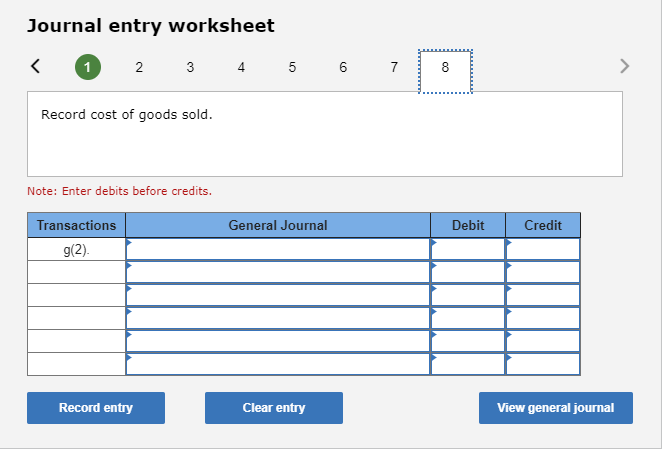Open journal entry tab 6
The height and width of the screenshot is (450, 663).
click(343, 67)
